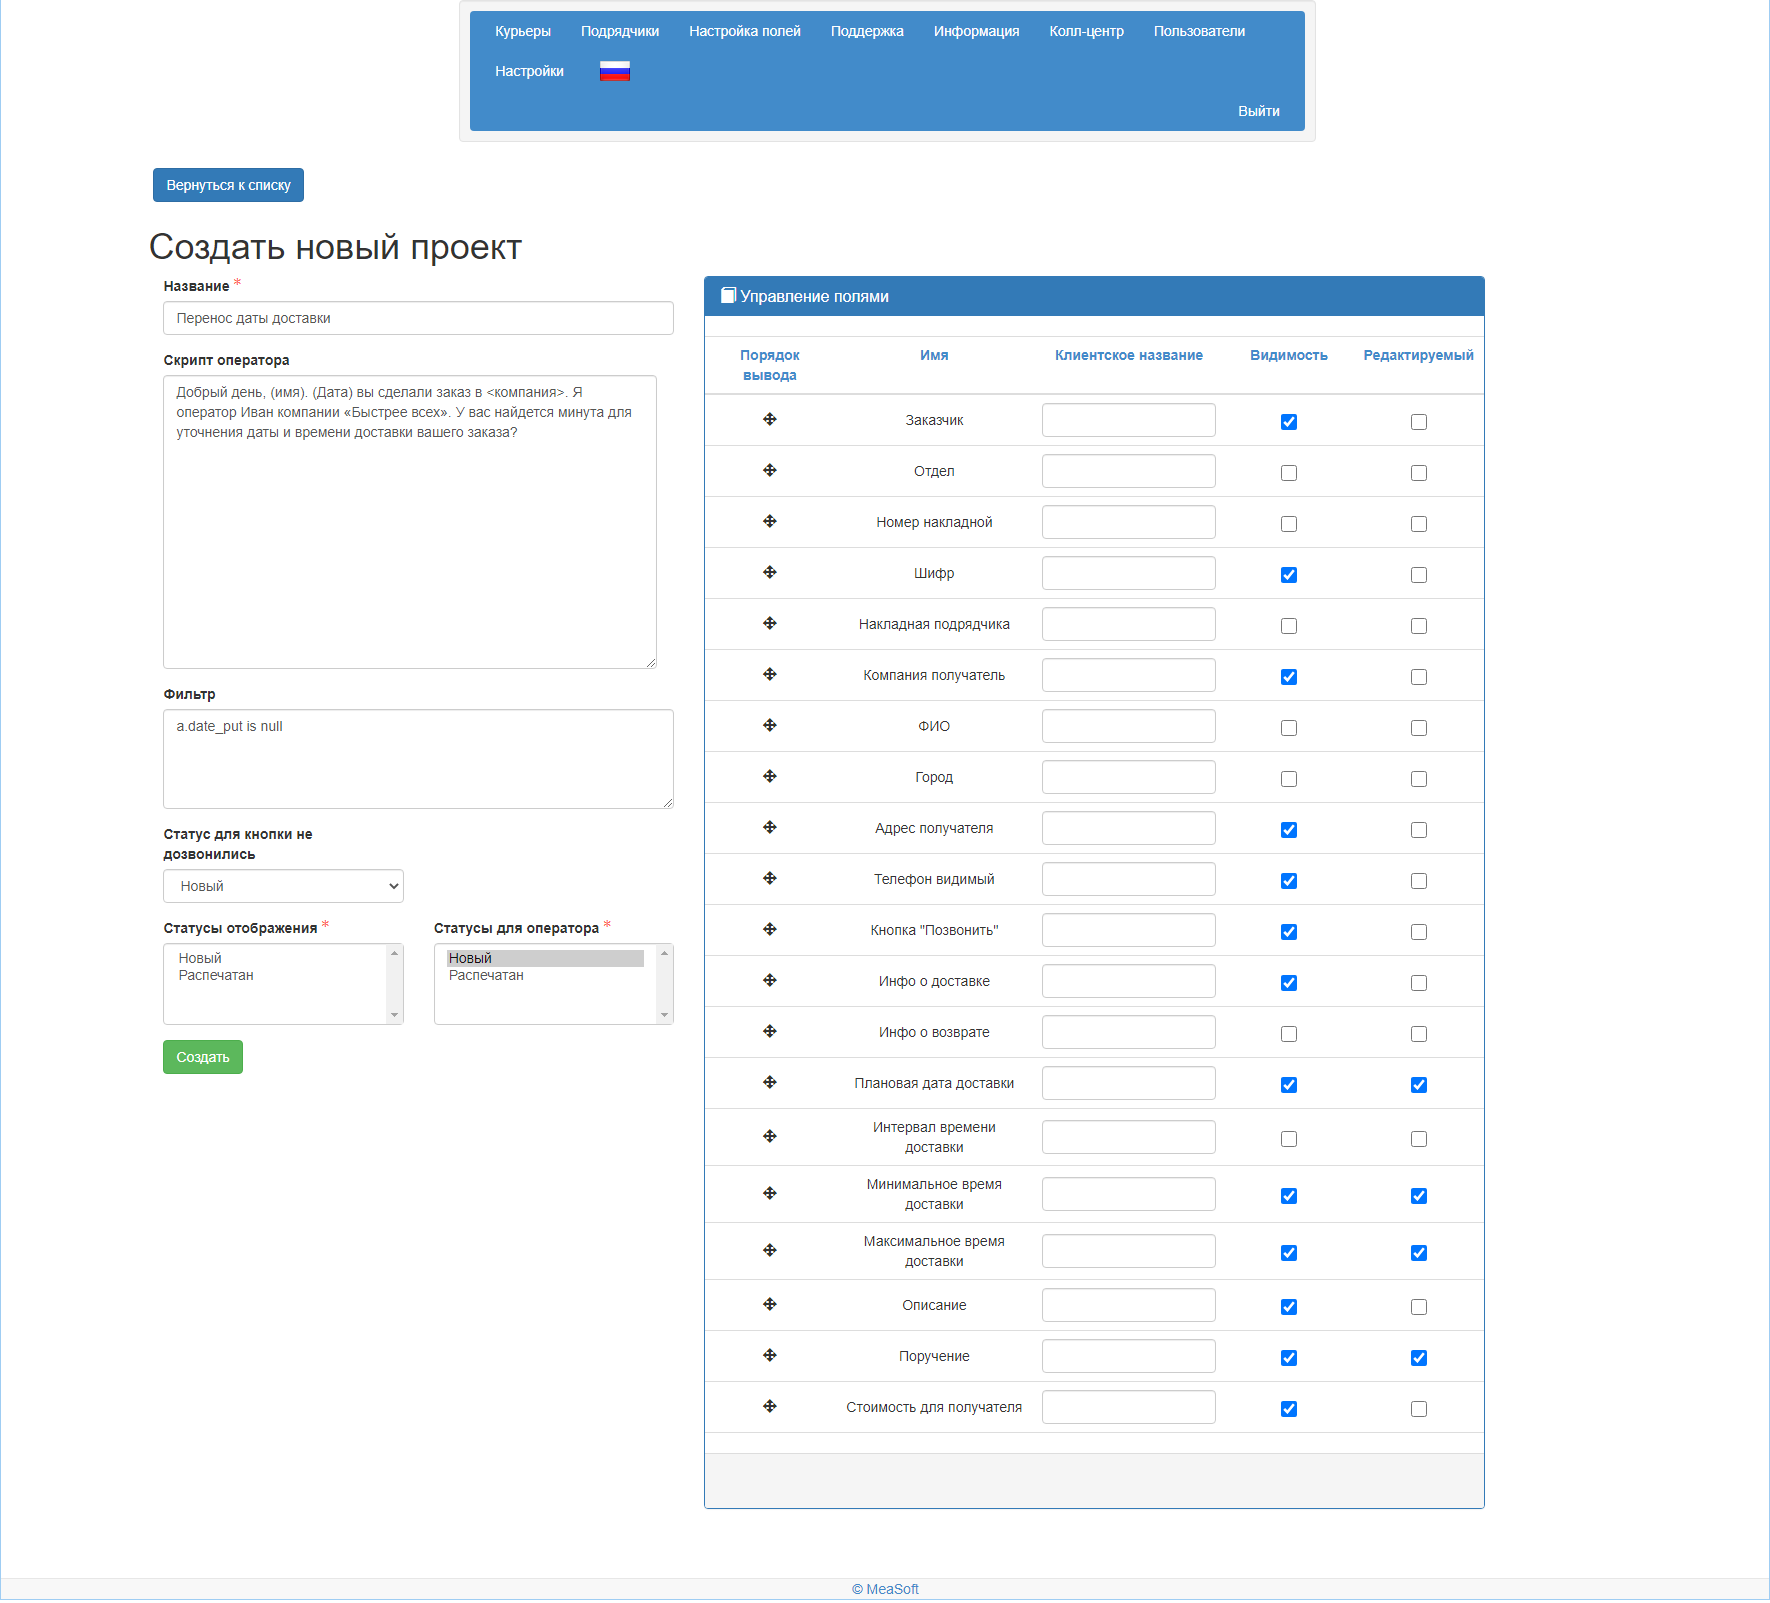This screenshot has width=1770, height=1603.
Task: Open the Пользователи menu item
Action: point(1199,31)
